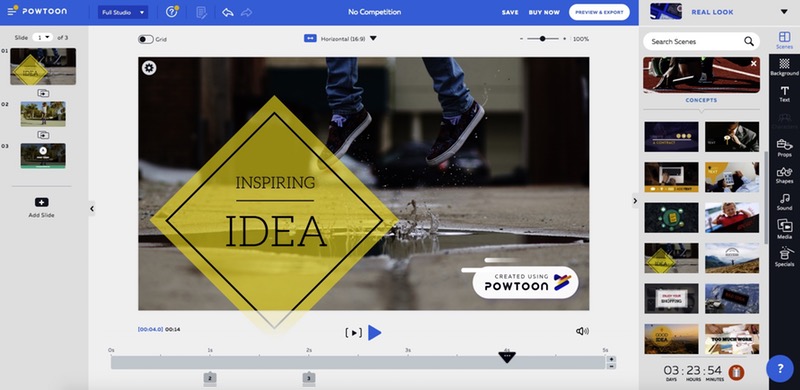800x390 pixels.
Task: Switch to the Scenes tab
Action: point(784,40)
